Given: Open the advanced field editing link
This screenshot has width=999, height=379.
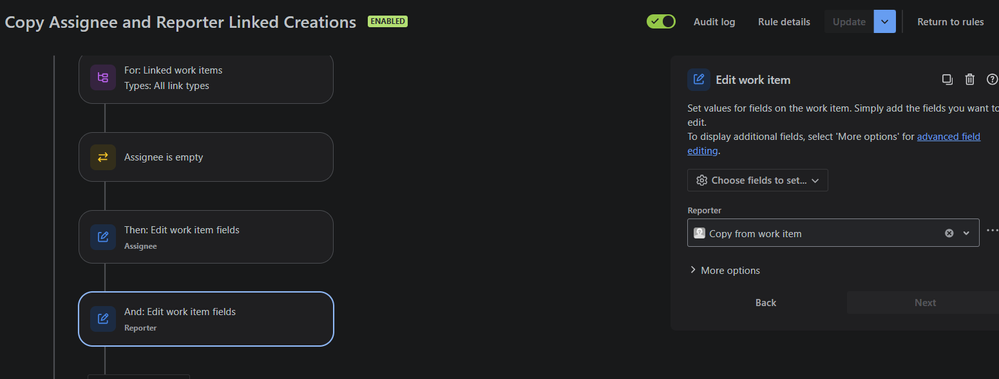Looking at the screenshot, I should 834,143.
